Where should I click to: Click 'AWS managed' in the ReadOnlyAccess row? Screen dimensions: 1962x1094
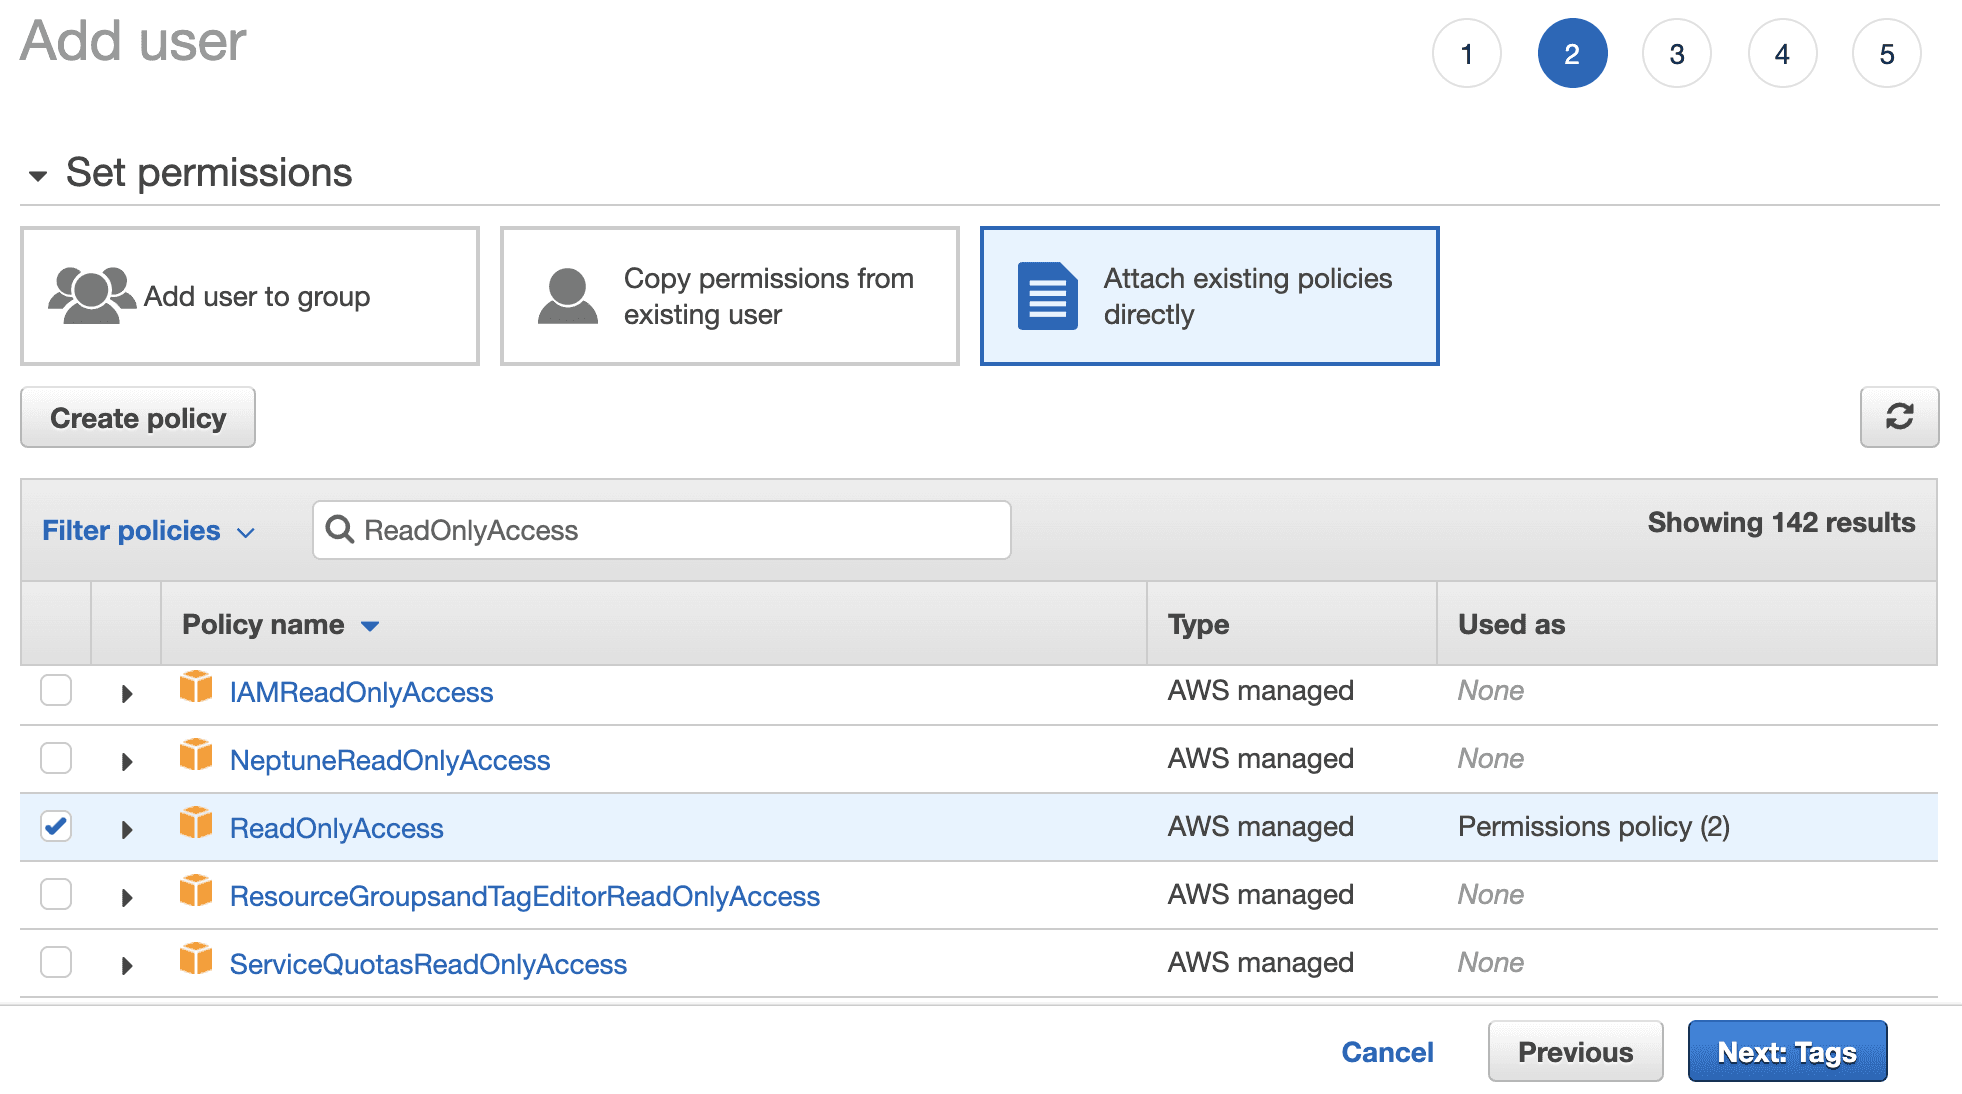tap(1260, 826)
